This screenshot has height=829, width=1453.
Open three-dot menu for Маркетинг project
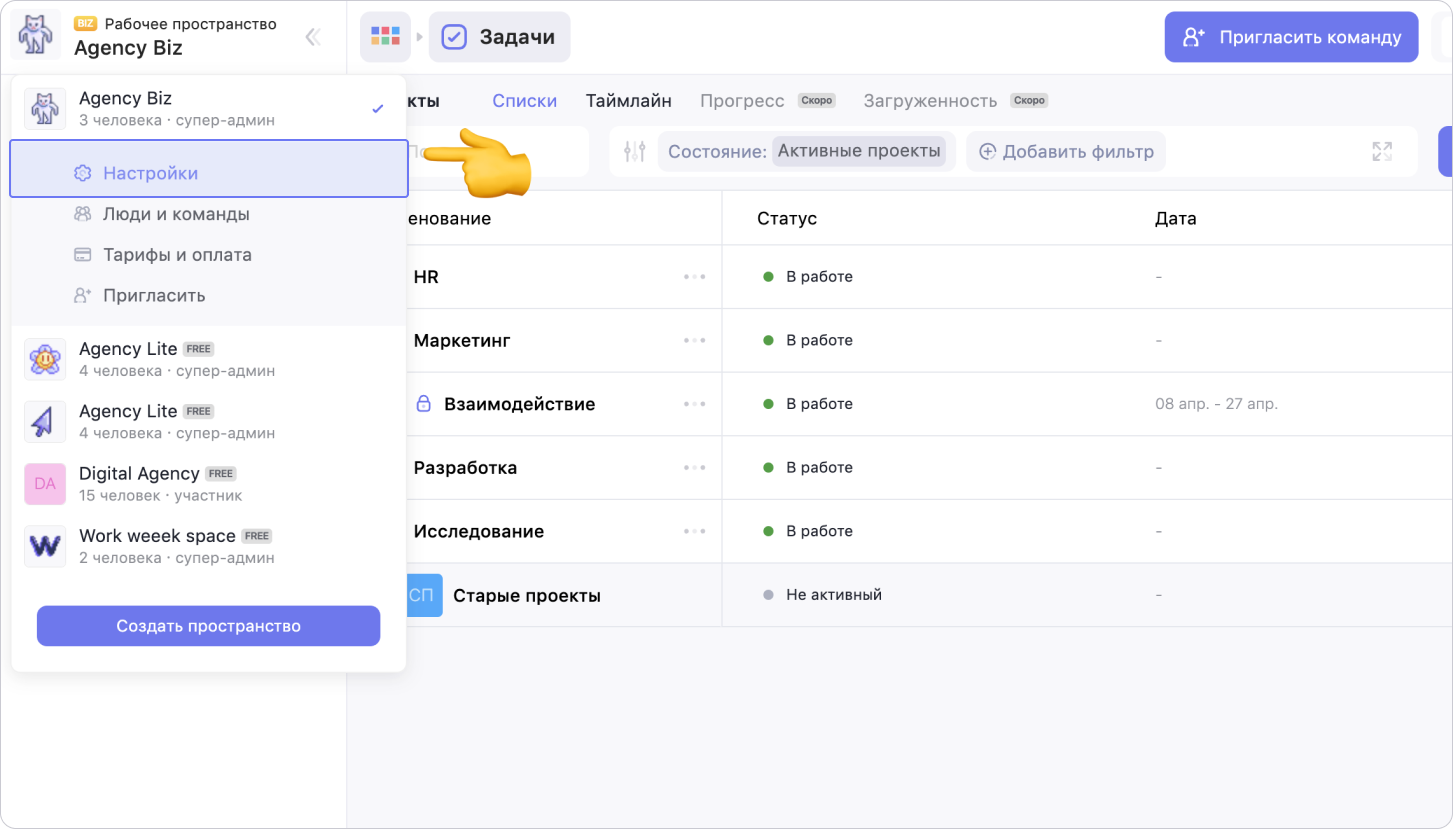click(694, 341)
